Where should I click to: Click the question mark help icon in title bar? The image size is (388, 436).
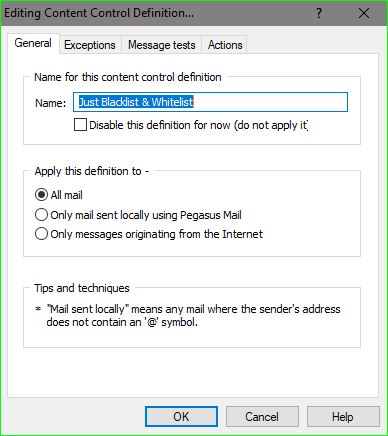click(x=319, y=13)
